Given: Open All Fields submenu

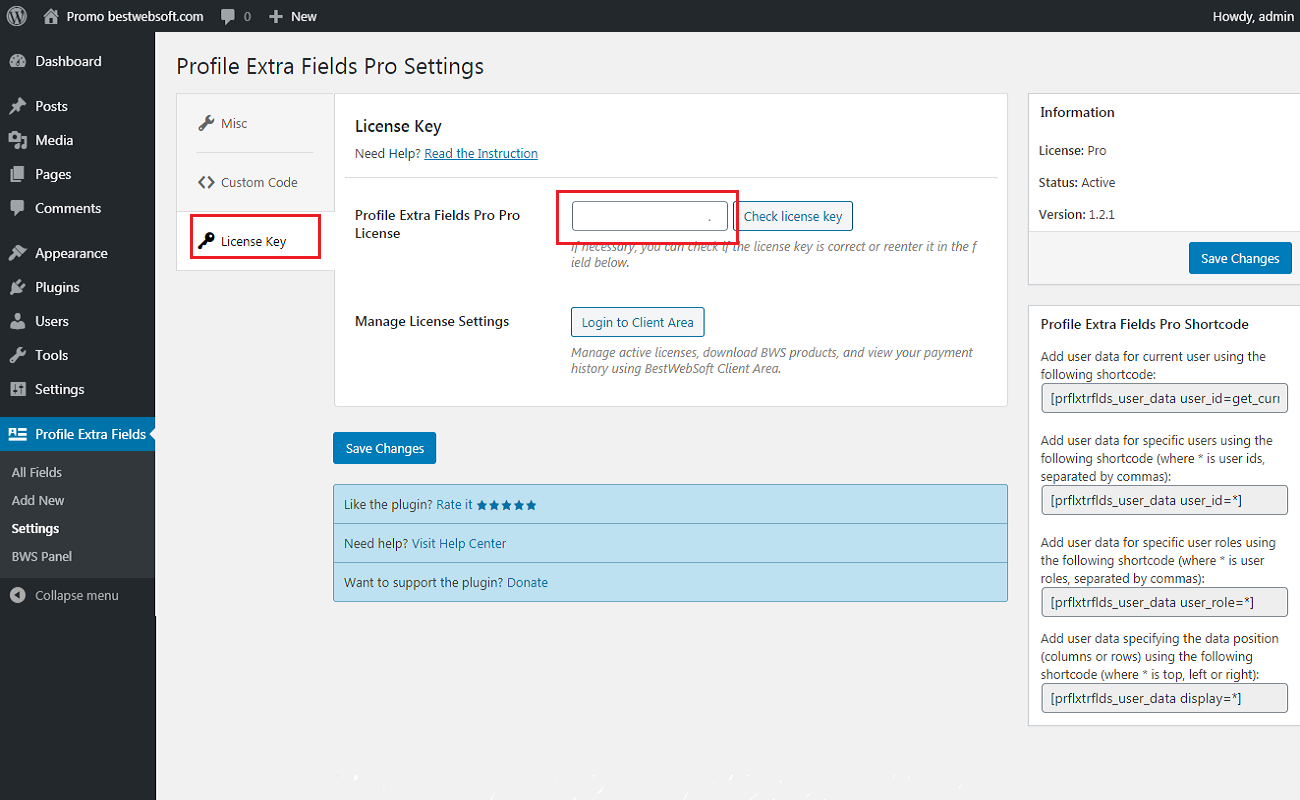Looking at the screenshot, I should [x=37, y=472].
